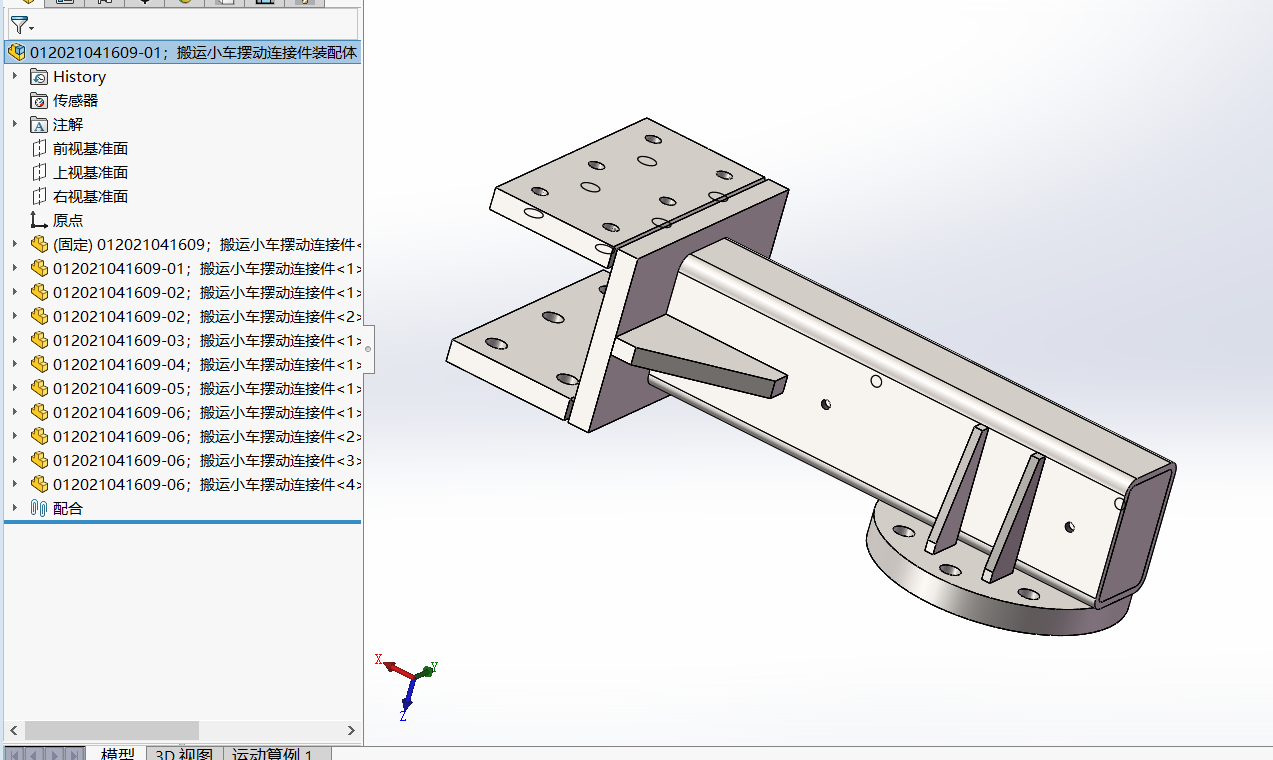Click the 原点 label text
The width and height of the screenshot is (1273, 760).
point(68,221)
